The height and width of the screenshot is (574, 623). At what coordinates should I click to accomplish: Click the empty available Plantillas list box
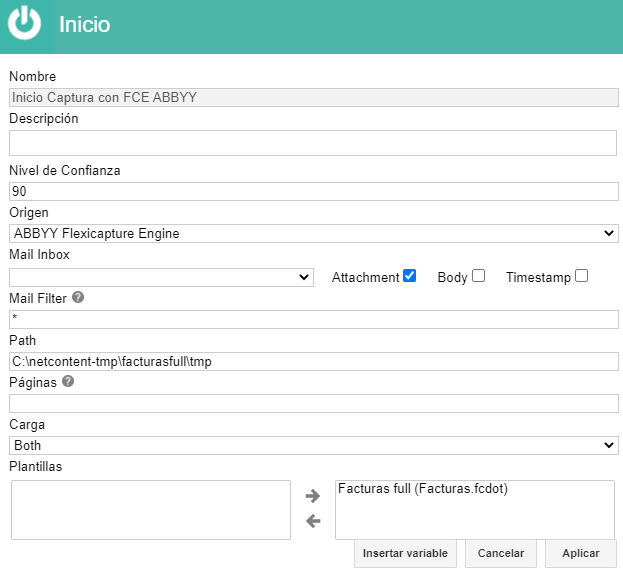pyautogui.click(x=151, y=510)
